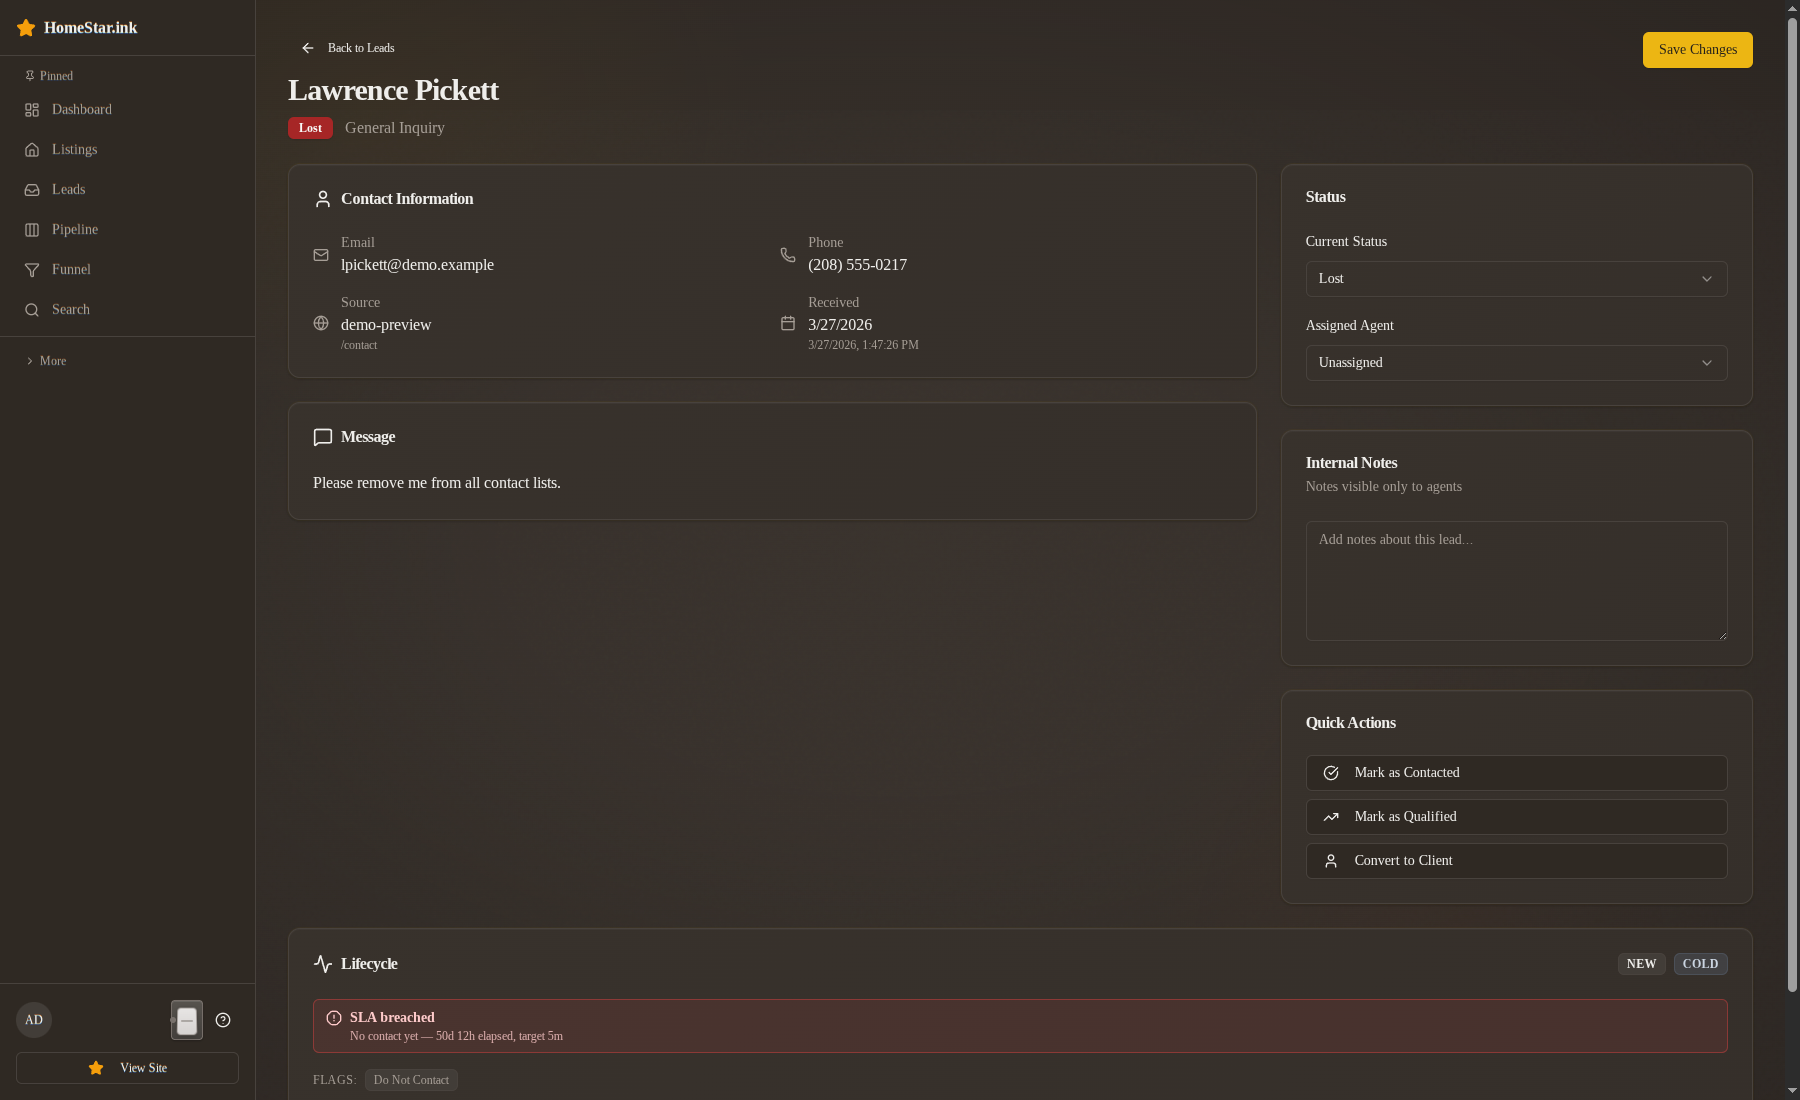Click the phone number (208) 555-0217

pos(857,265)
